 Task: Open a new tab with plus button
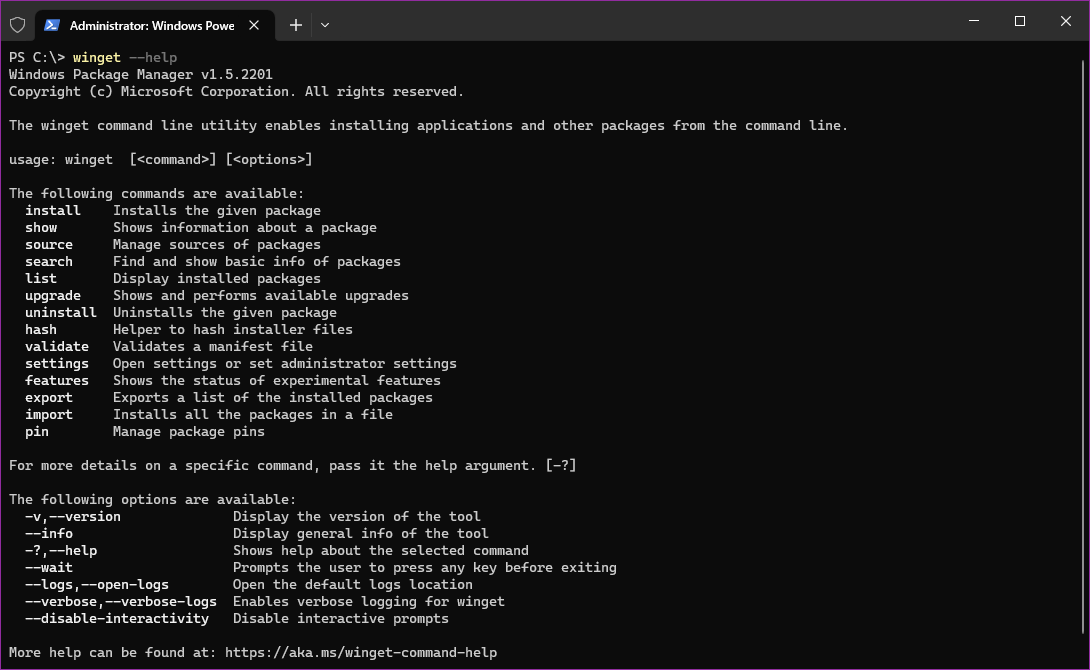point(296,25)
